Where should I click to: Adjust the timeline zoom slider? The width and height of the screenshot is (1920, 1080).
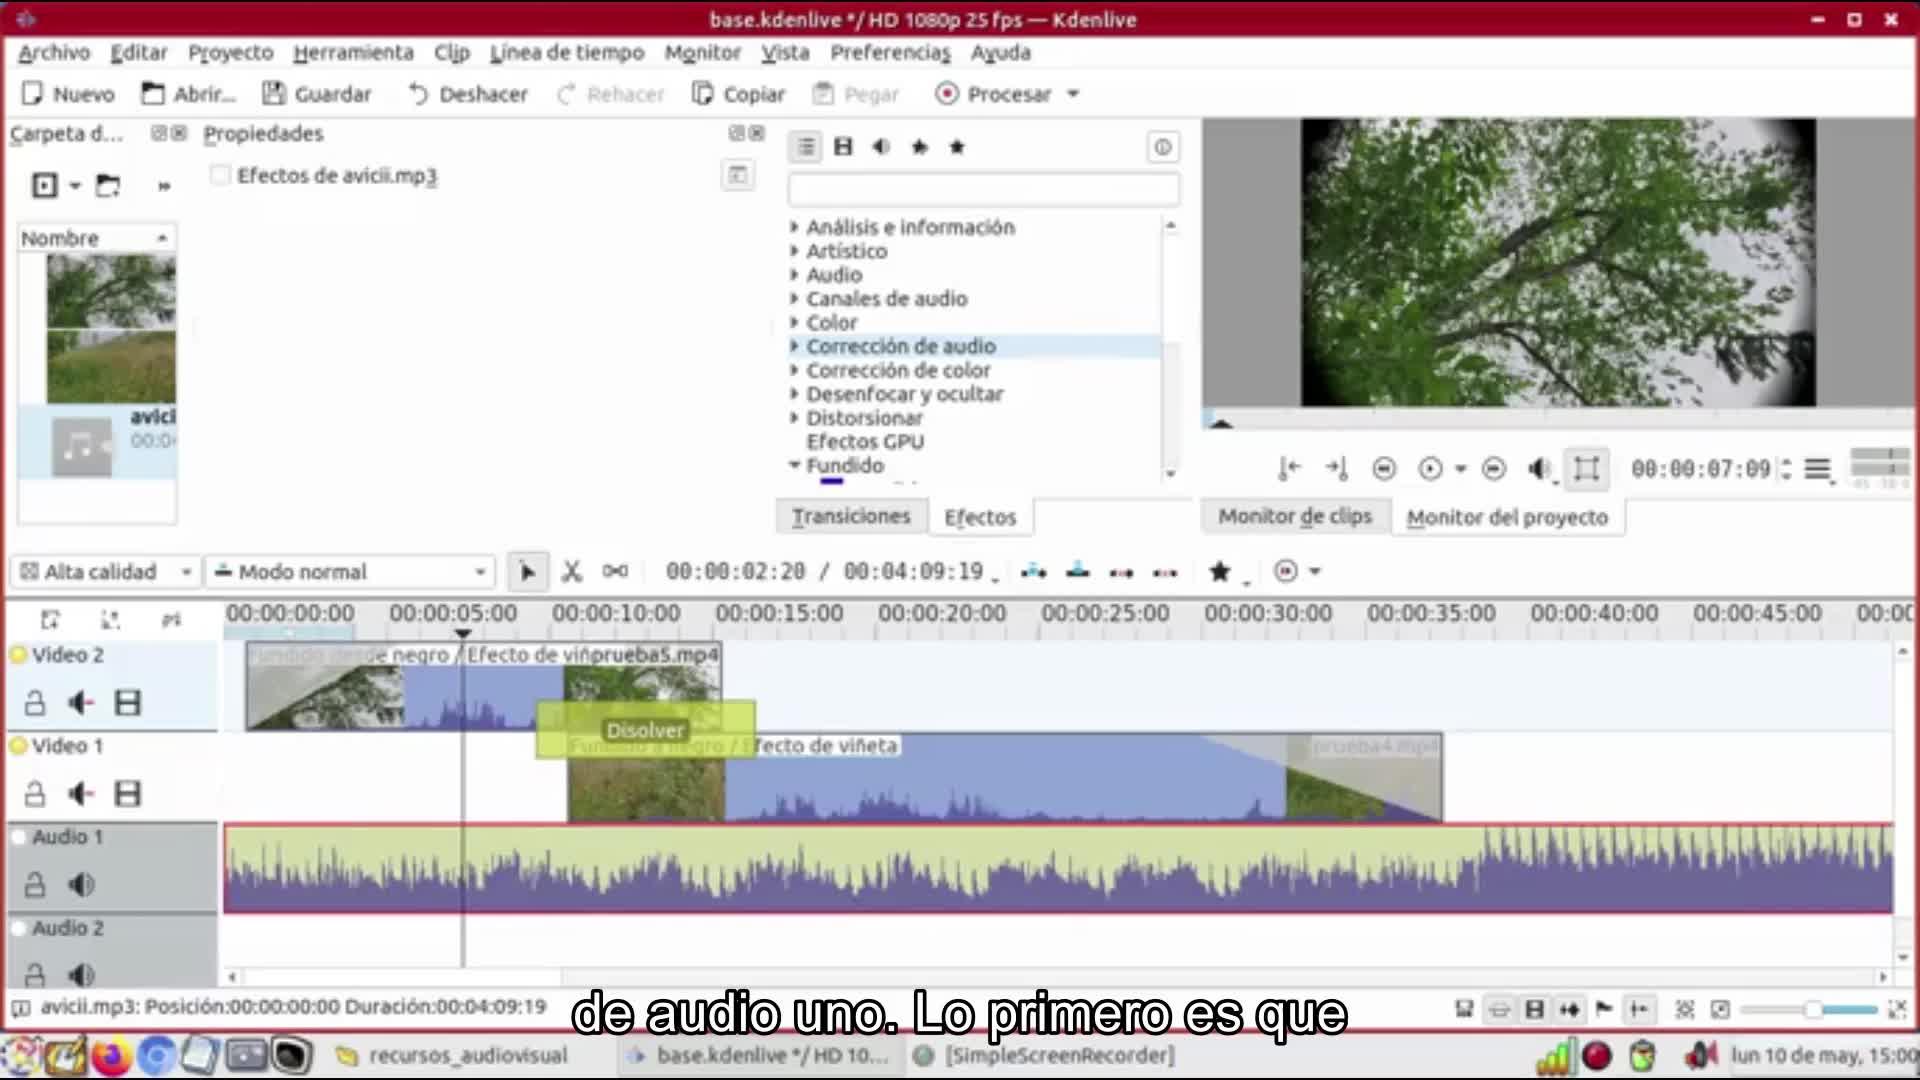[x=1812, y=1010]
